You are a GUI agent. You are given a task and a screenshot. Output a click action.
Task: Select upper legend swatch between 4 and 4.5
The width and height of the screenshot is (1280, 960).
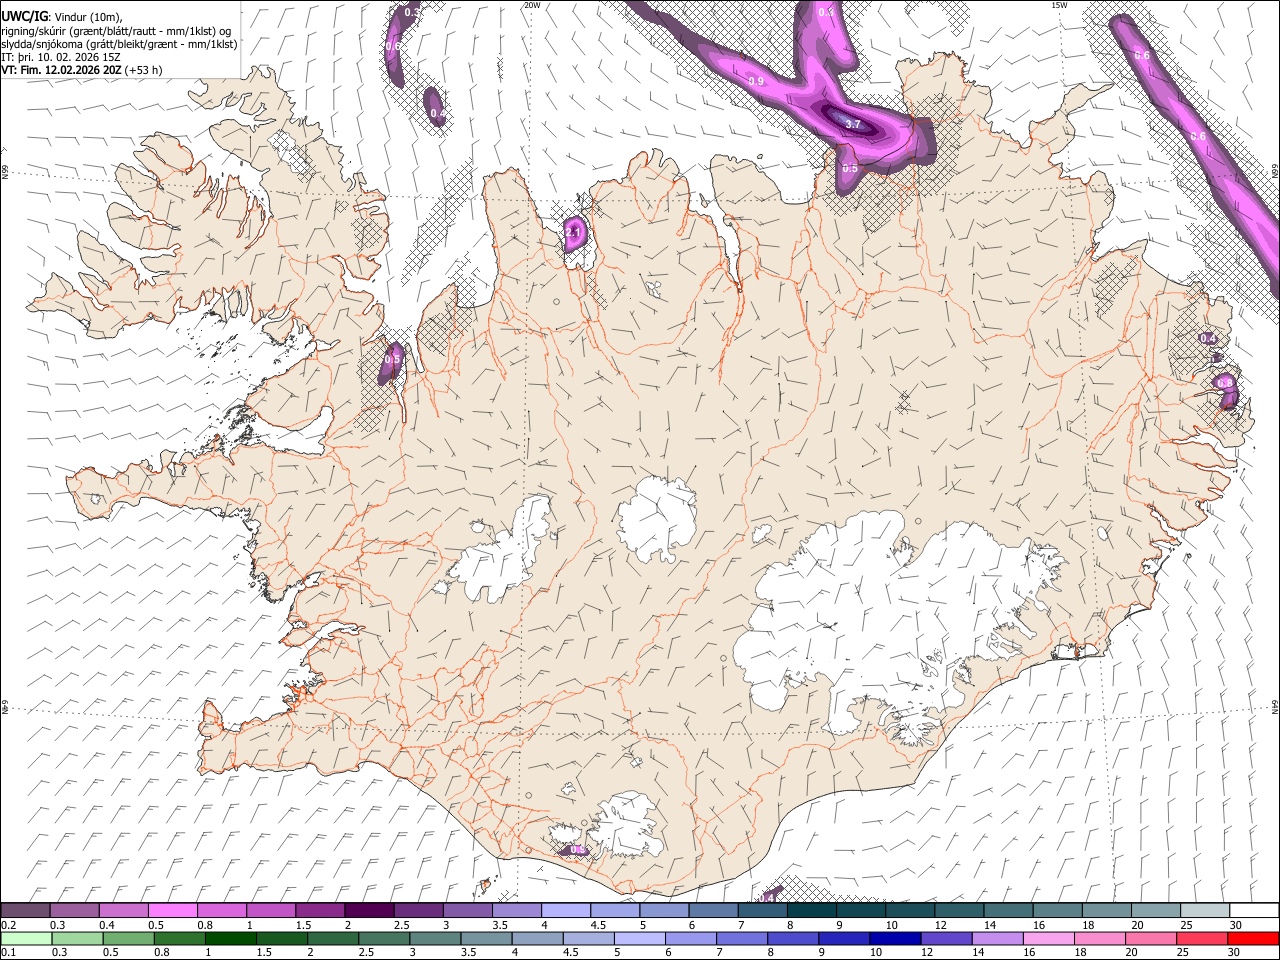(x=564, y=910)
